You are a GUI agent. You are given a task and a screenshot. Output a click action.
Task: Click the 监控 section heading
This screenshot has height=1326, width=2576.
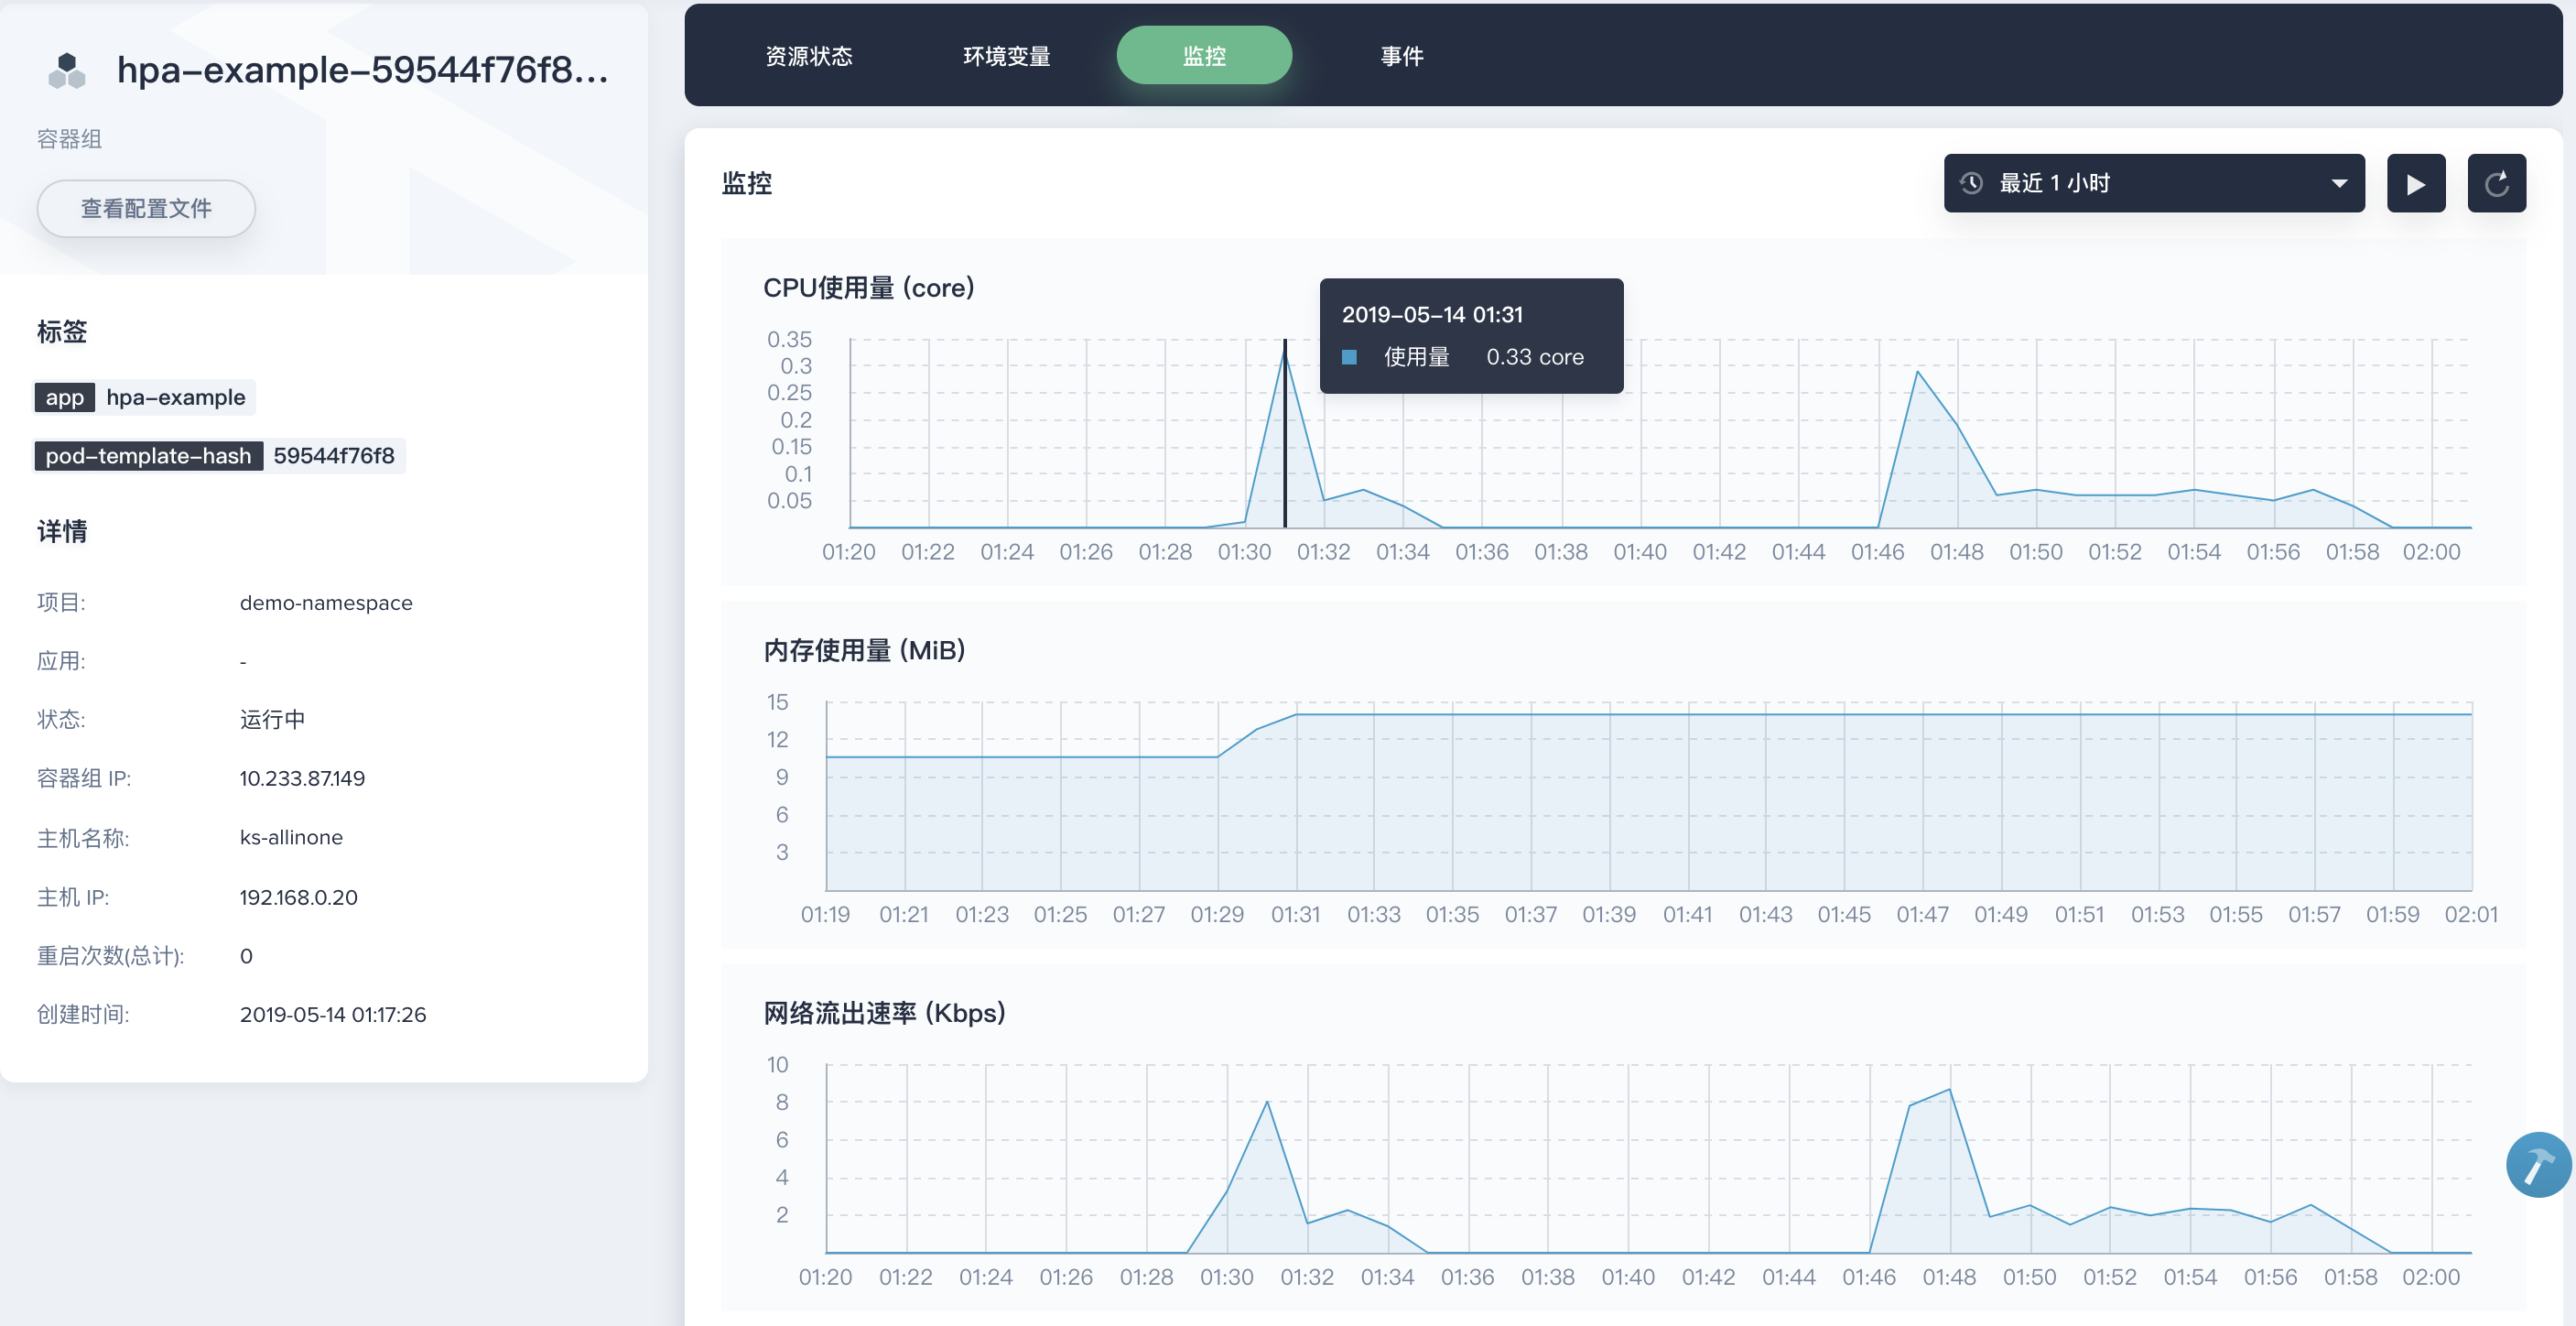[747, 183]
